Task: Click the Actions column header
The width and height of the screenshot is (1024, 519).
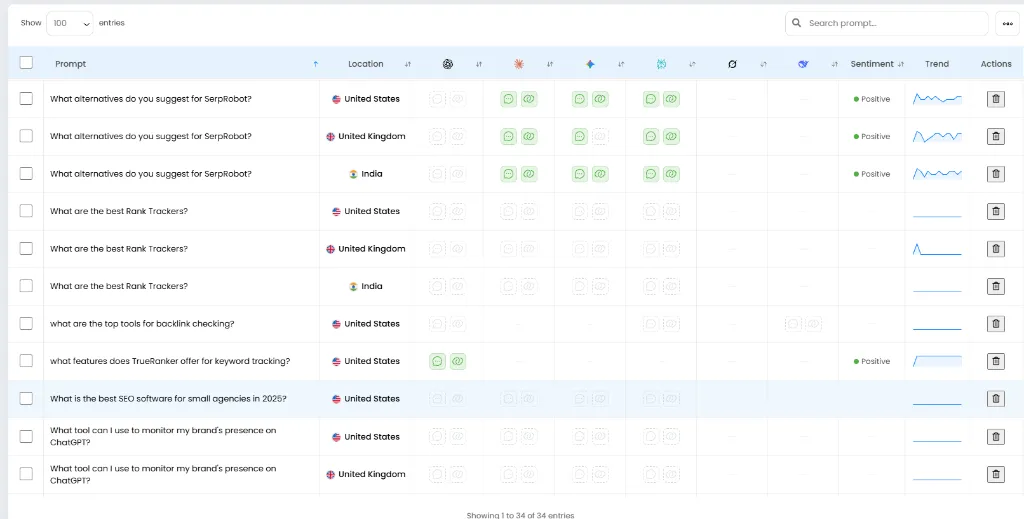Action: 996,64
